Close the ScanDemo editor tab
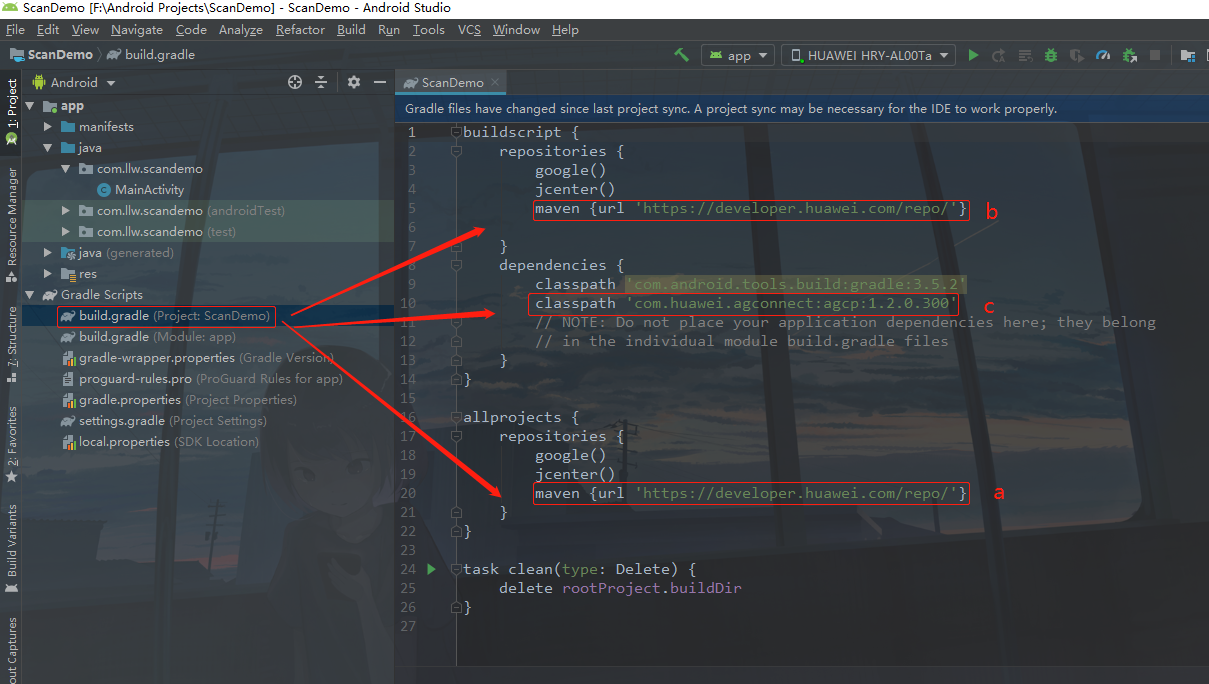Screen dimensions: 1209x684 tap(495, 83)
